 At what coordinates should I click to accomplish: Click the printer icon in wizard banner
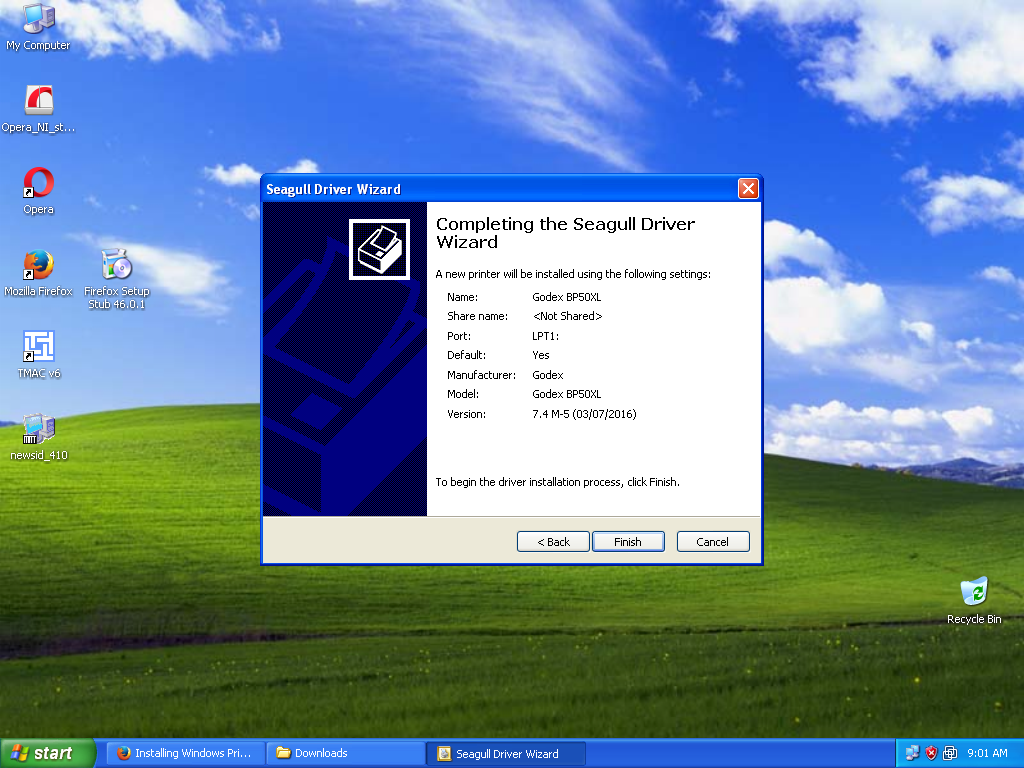[379, 249]
